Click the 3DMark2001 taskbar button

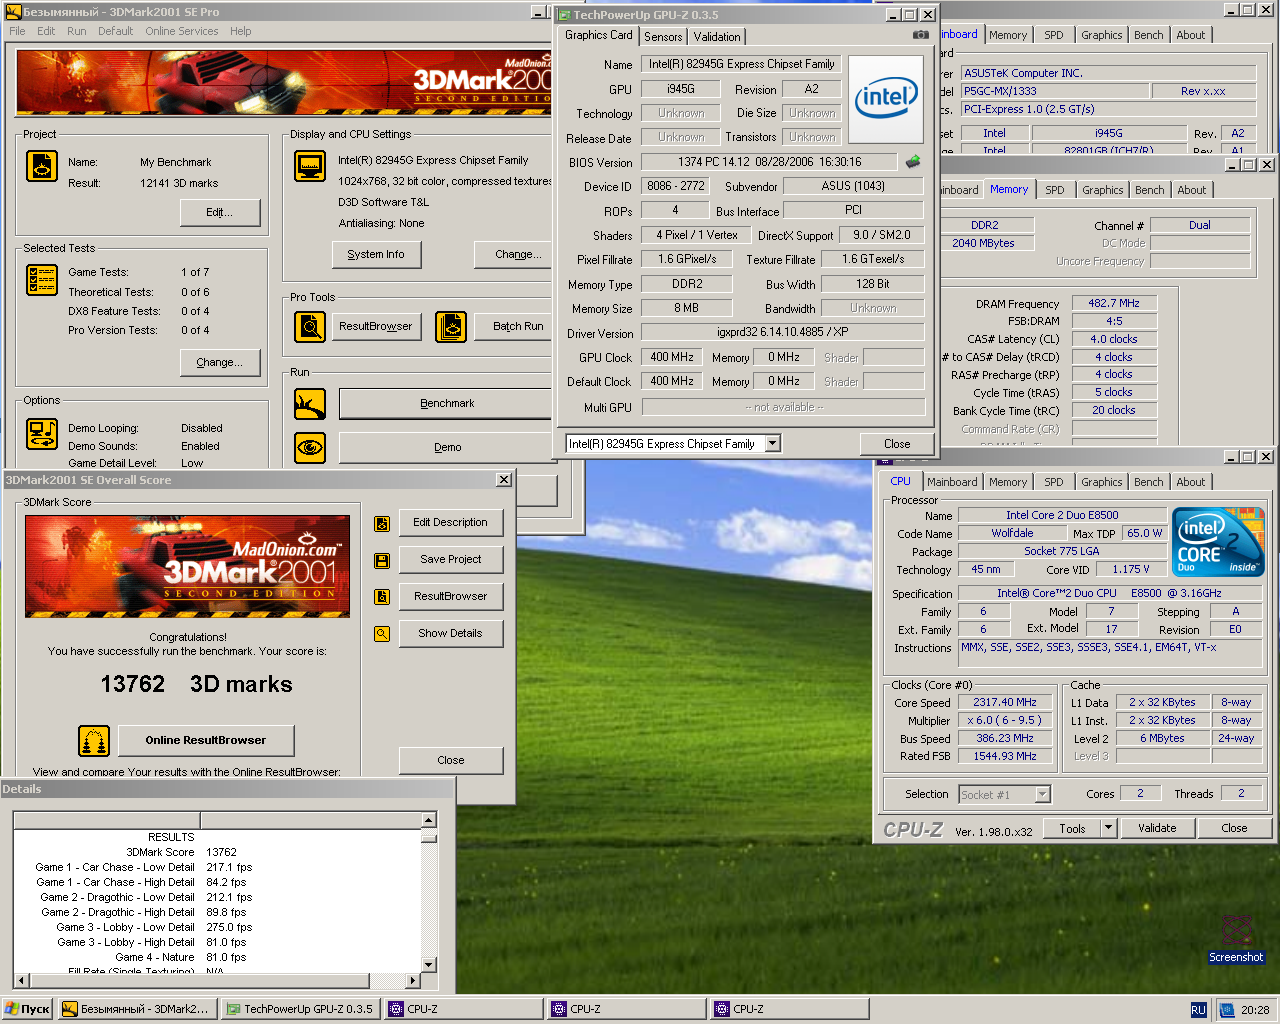tap(137, 1010)
